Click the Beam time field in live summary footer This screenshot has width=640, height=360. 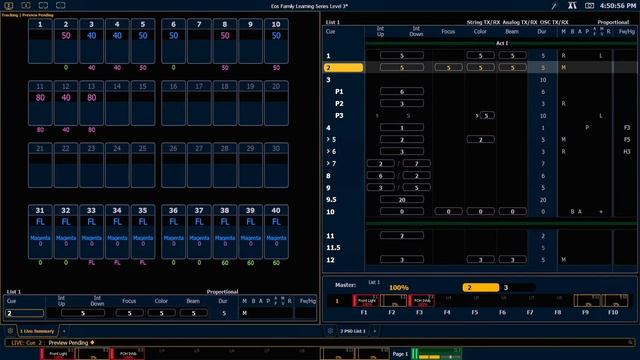coord(193,313)
